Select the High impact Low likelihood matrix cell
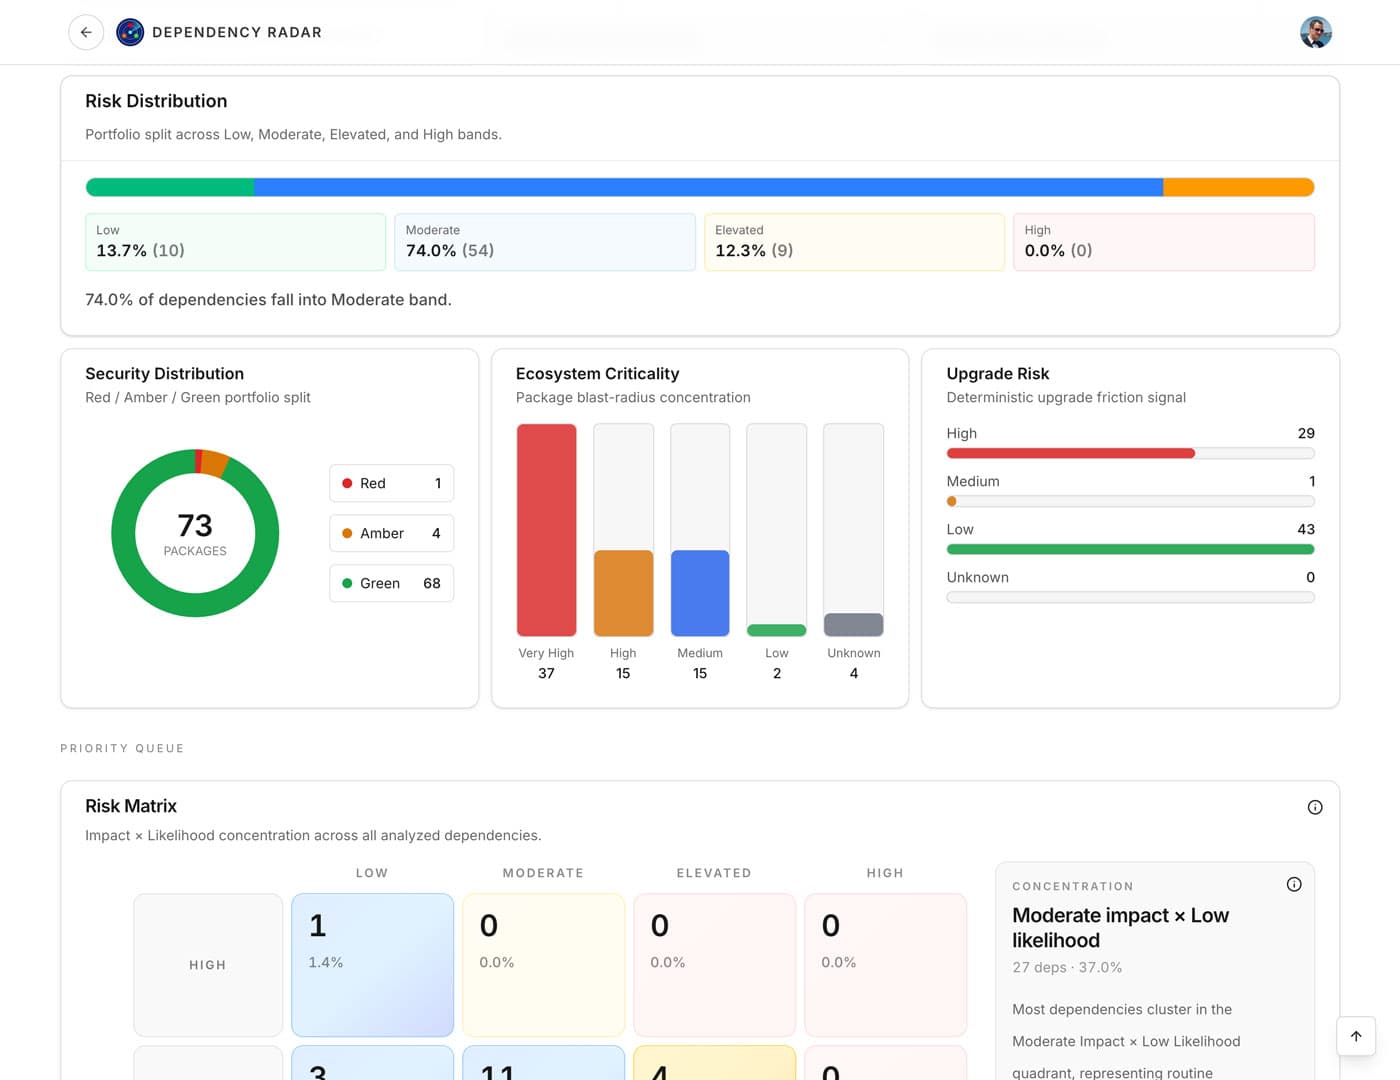Viewport: 1400px width, 1080px height. (x=372, y=963)
